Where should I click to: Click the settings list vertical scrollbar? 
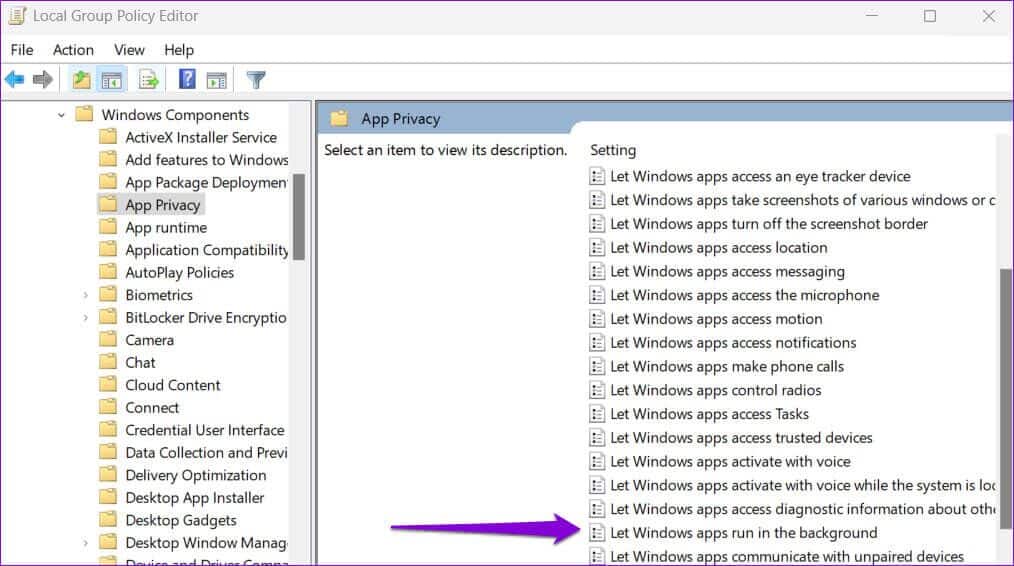1005,390
